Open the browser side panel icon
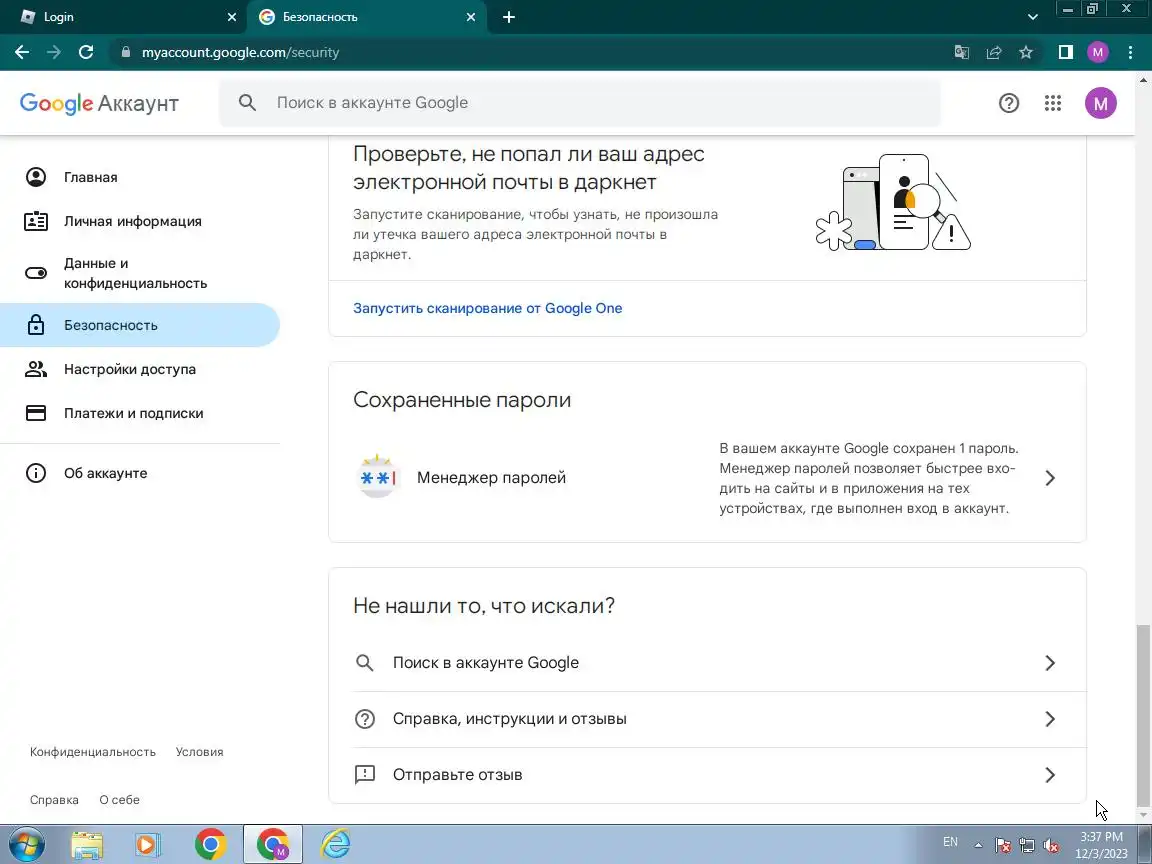The height and width of the screenshot is (864, 1152). click(x=1065, y=52)
